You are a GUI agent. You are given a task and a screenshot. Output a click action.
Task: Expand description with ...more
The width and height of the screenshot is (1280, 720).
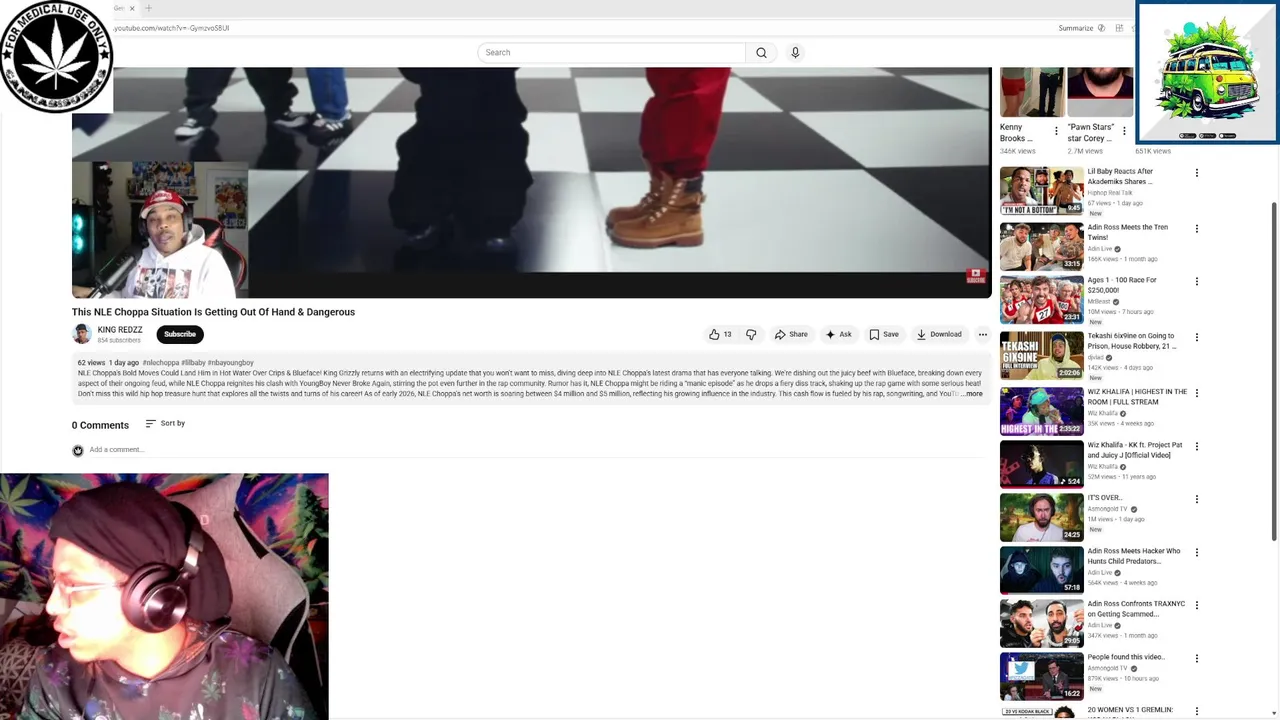click(x=972, y=394)
